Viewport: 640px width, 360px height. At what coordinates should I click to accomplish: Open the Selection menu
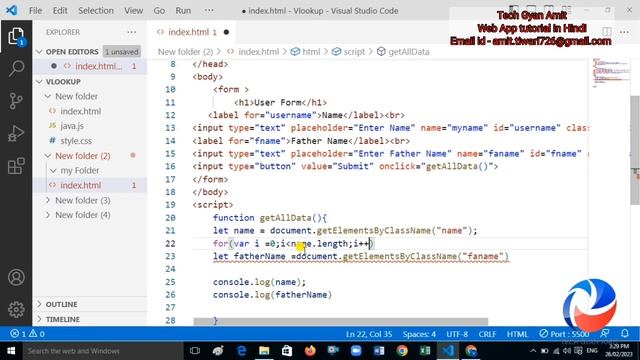tap(96, 11)
